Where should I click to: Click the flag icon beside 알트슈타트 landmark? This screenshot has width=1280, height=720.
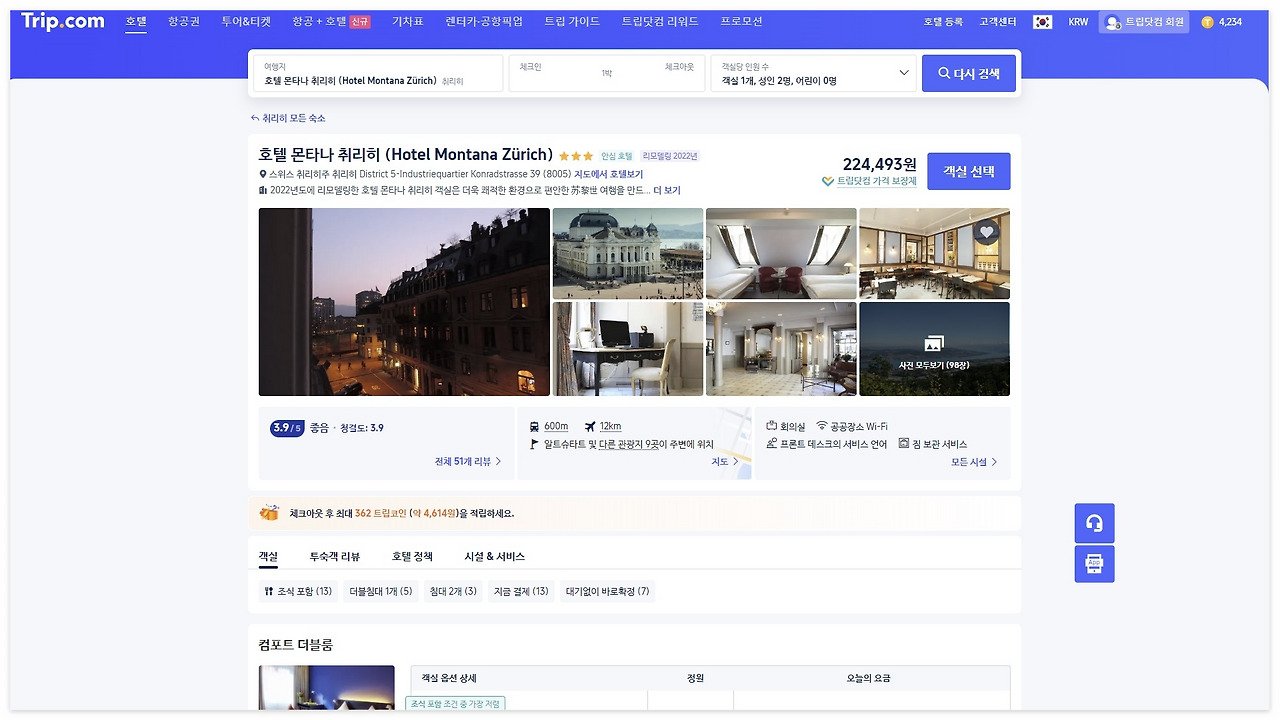[535, 444]
